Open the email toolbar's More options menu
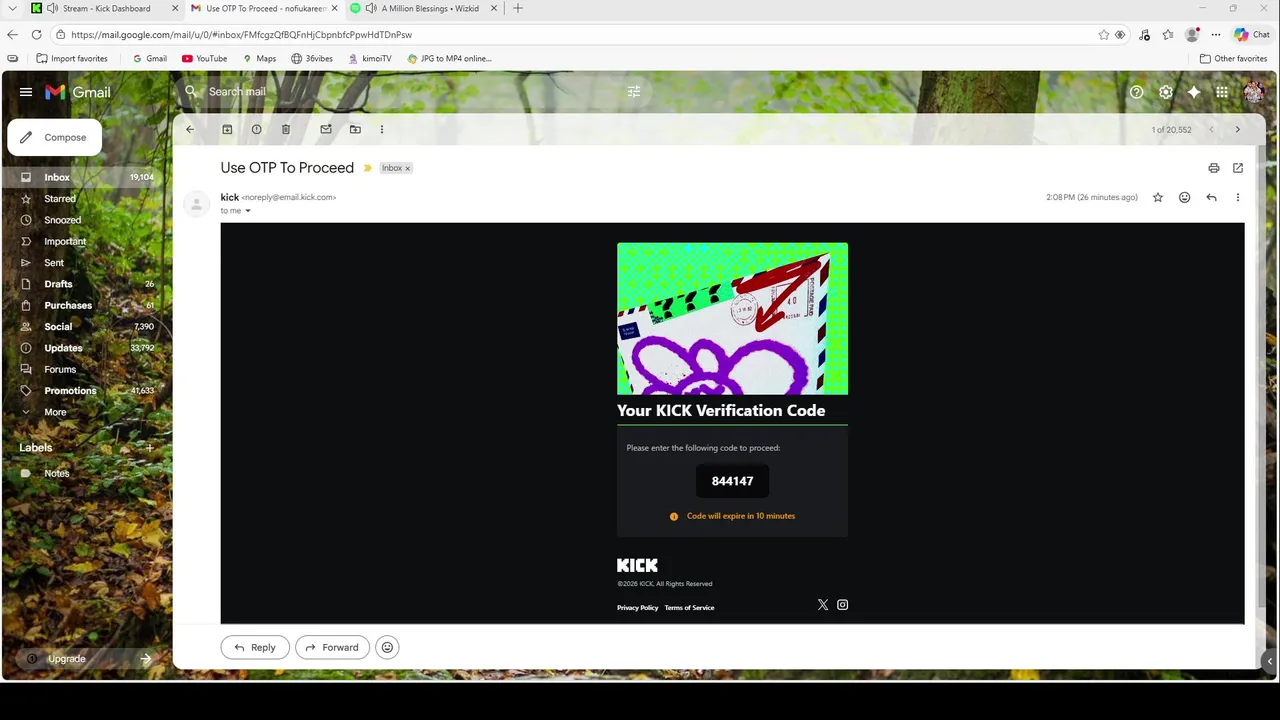Image resolution: width=1280 pixels, height=720 pixels. 381,129
